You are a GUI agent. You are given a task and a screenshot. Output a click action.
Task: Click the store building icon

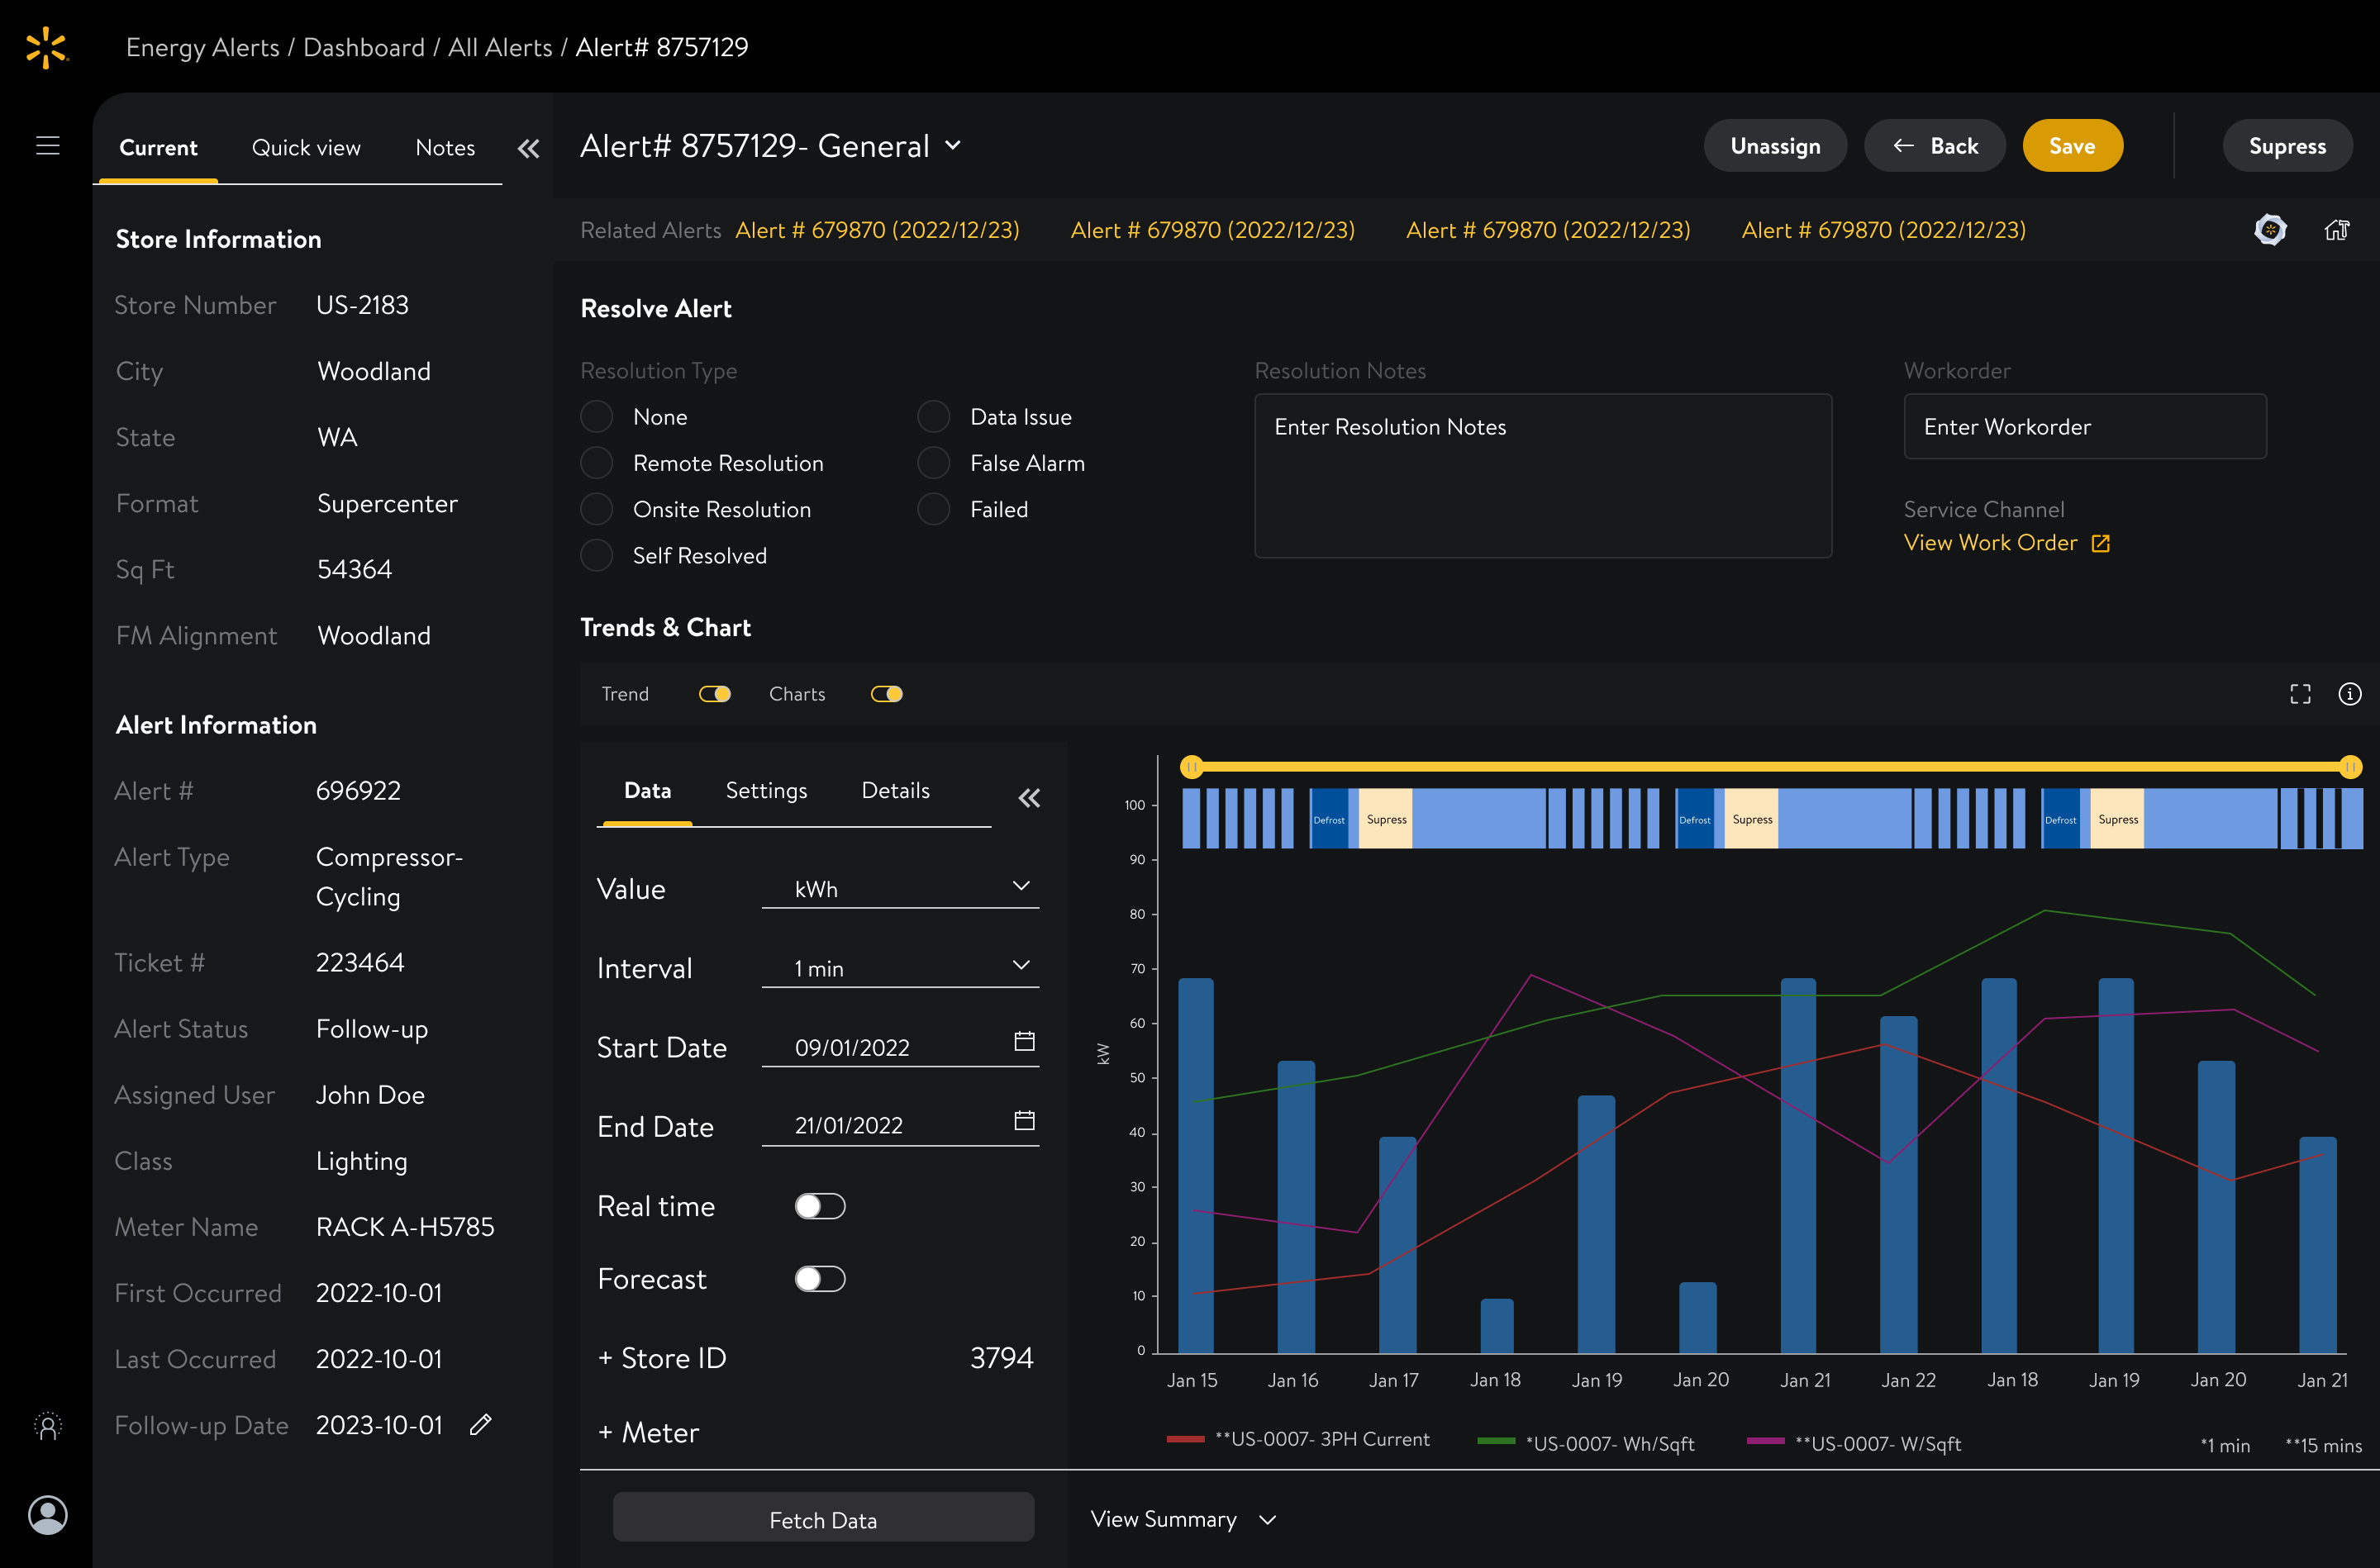tap(2336, 230)
